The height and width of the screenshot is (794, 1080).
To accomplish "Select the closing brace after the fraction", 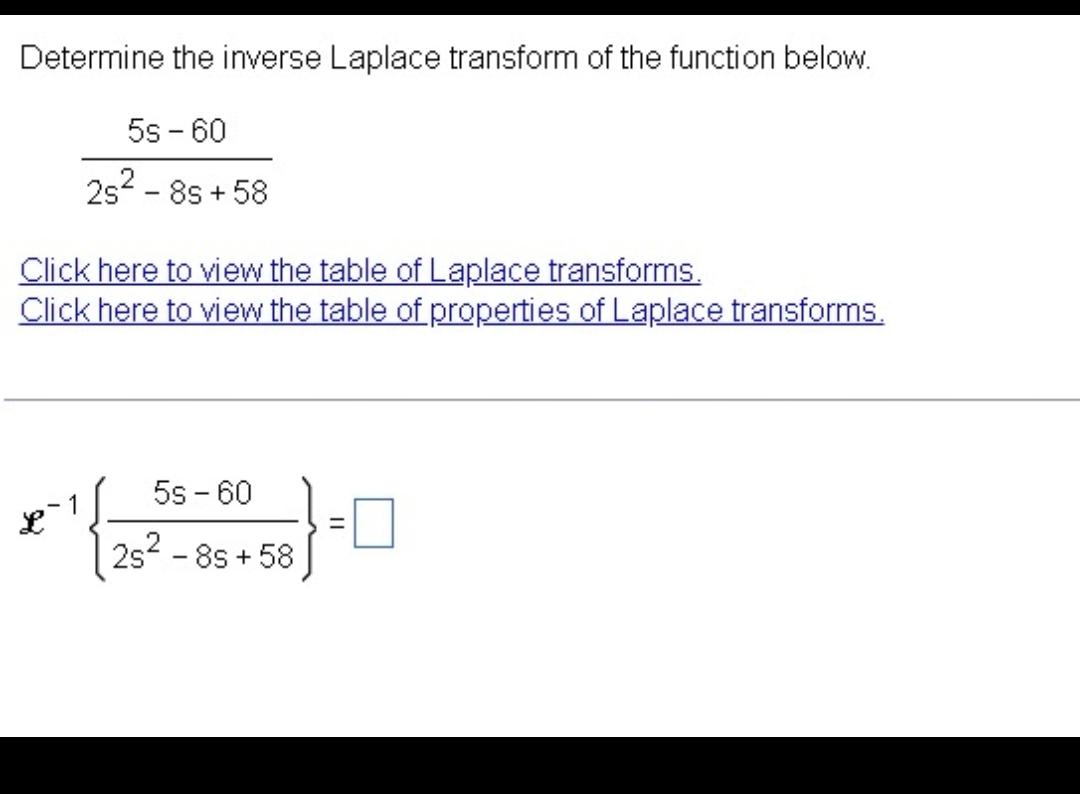I will (x=311, y=521).
